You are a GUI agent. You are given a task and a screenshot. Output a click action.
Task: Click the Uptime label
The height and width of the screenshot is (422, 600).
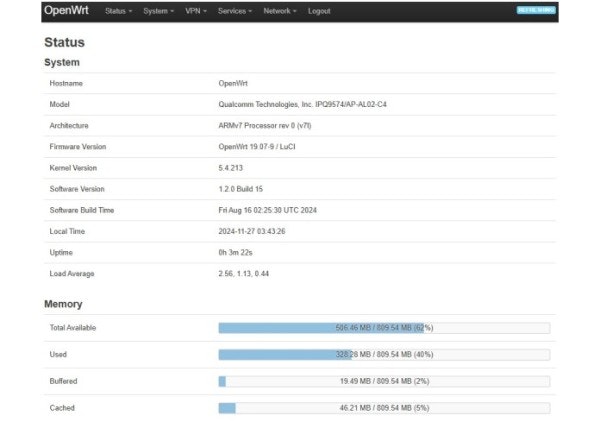pyautogui.click(x=61, y=253)
